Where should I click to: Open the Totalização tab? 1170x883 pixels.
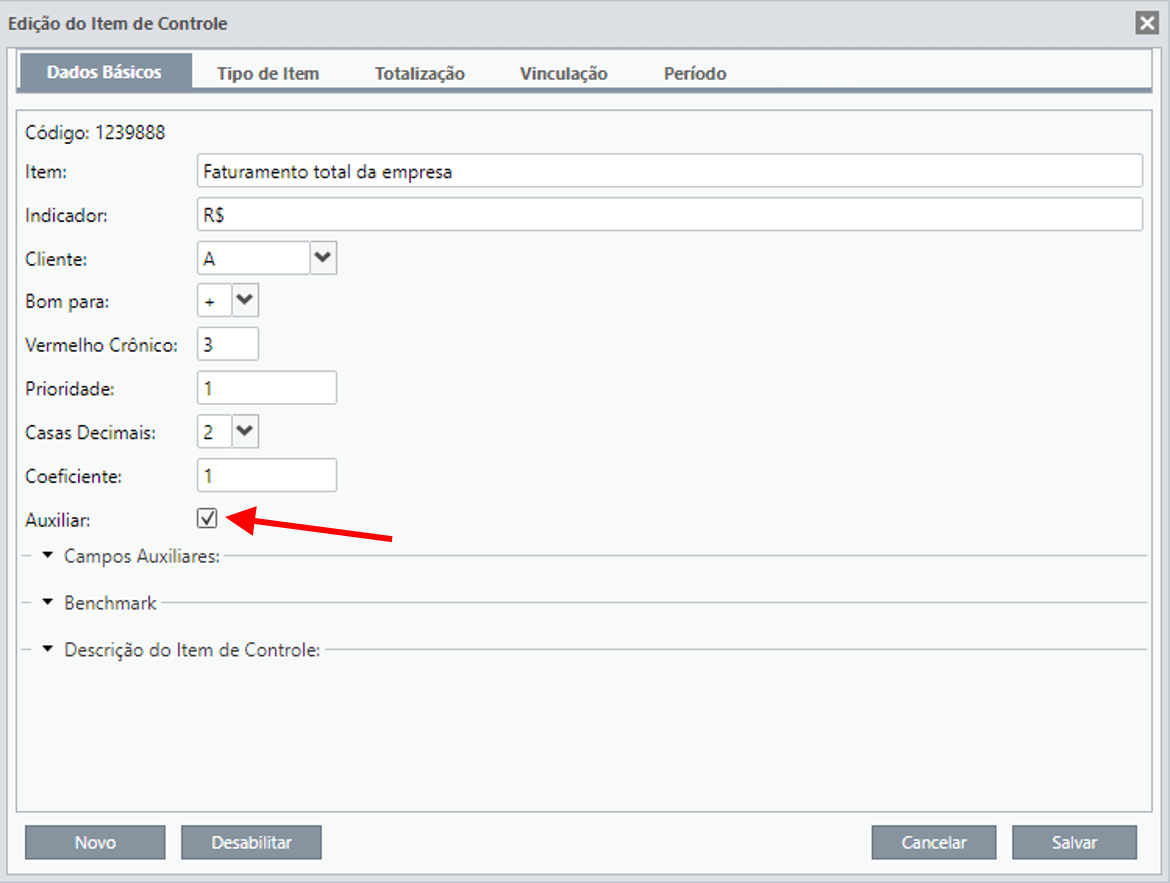click(x=419, y=73)
